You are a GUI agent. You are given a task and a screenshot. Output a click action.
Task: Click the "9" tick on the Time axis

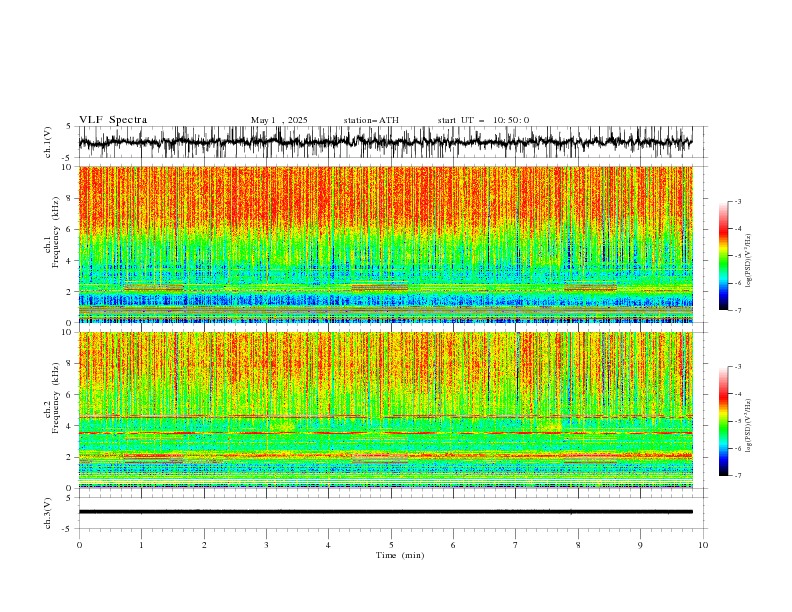tap(640, 545)
